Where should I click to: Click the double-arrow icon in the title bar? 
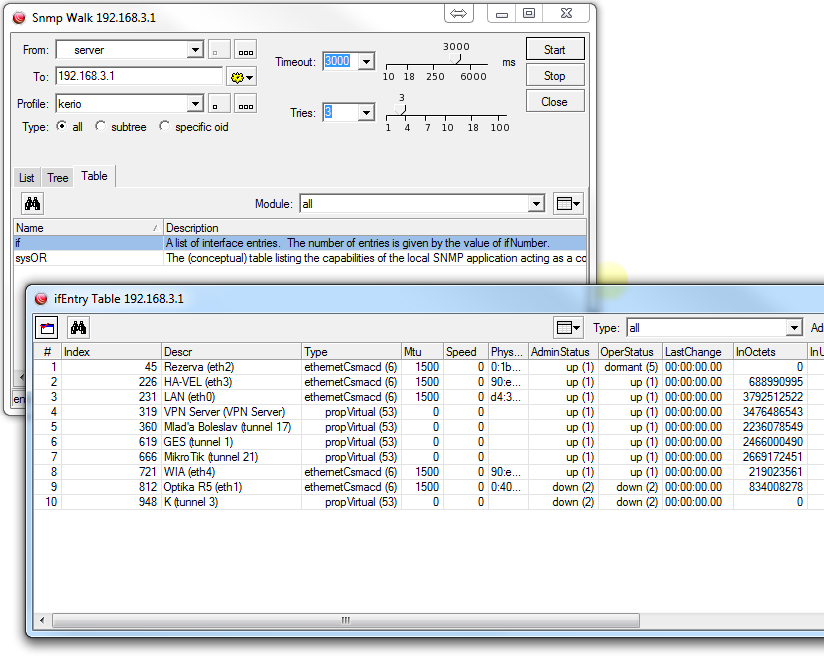[x=459, y=14]
